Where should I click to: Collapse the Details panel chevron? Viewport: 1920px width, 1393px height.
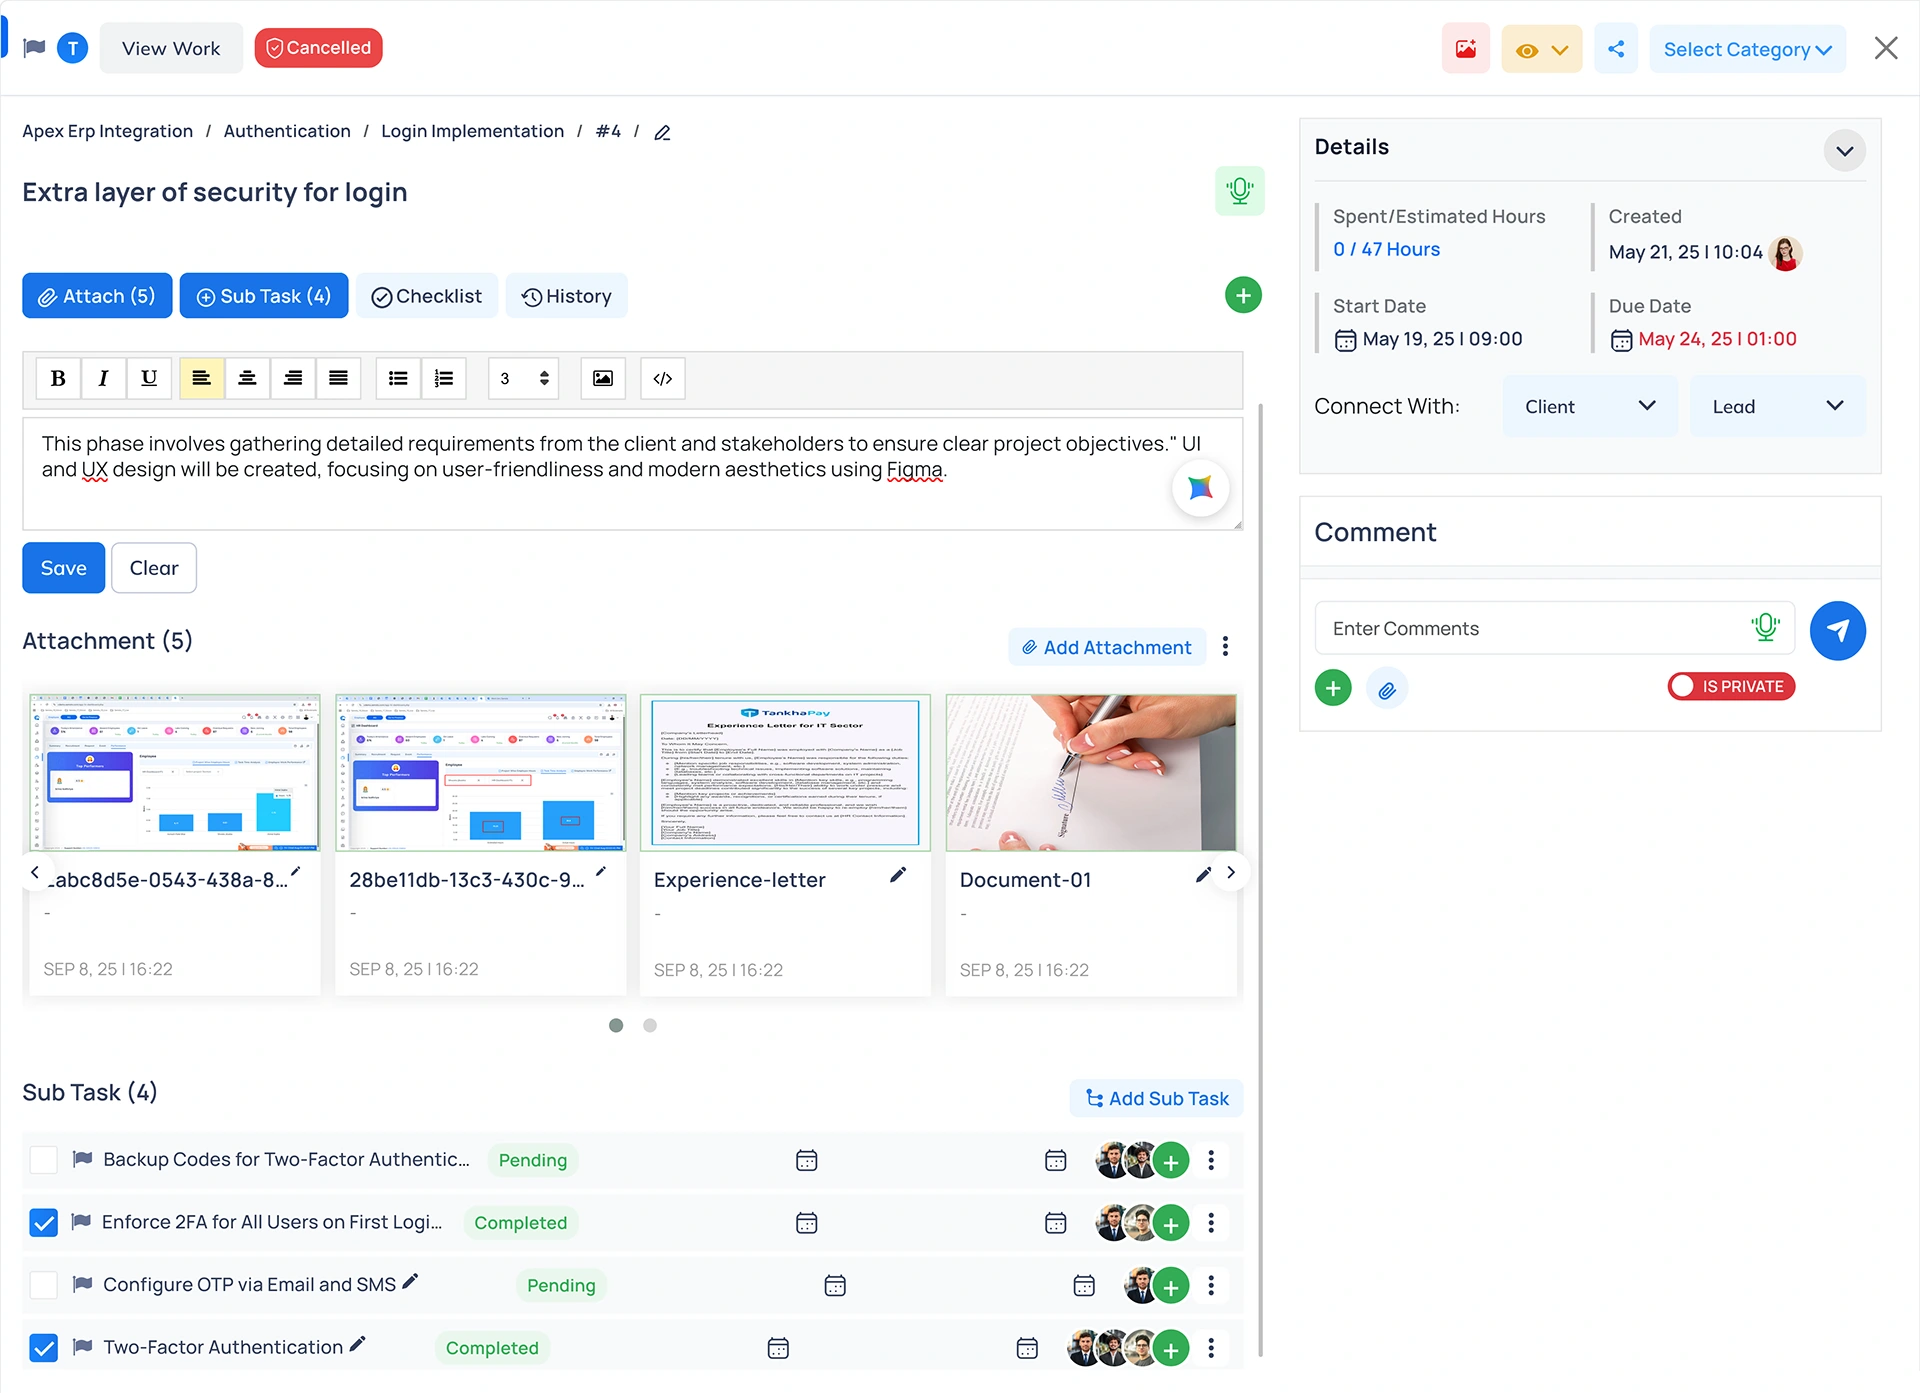(x=1844, y=151)
